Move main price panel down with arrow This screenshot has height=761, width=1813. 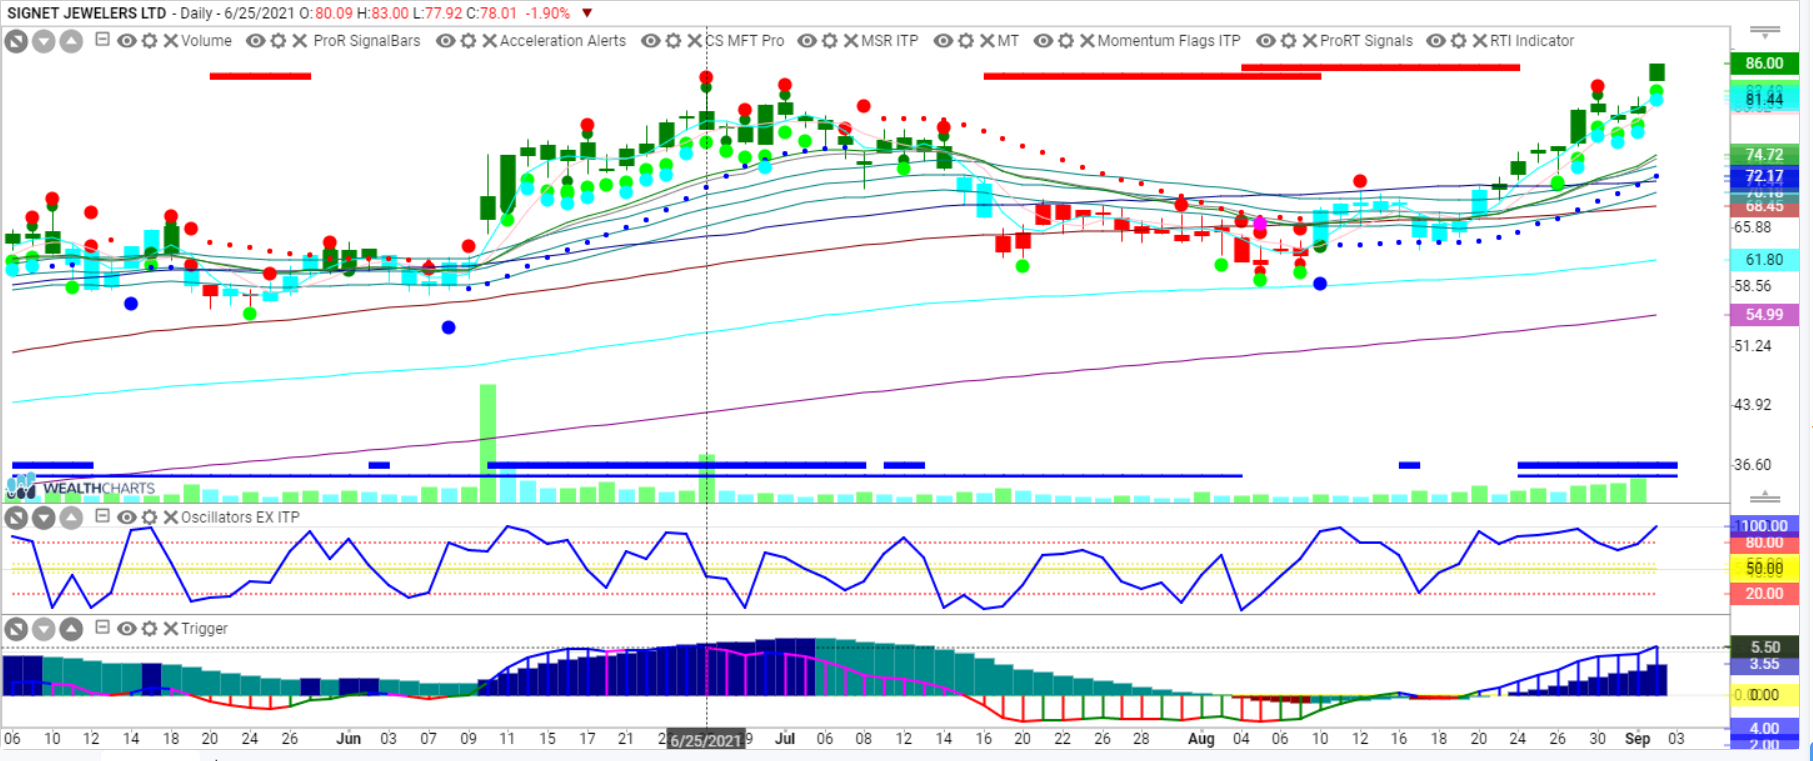44,41
